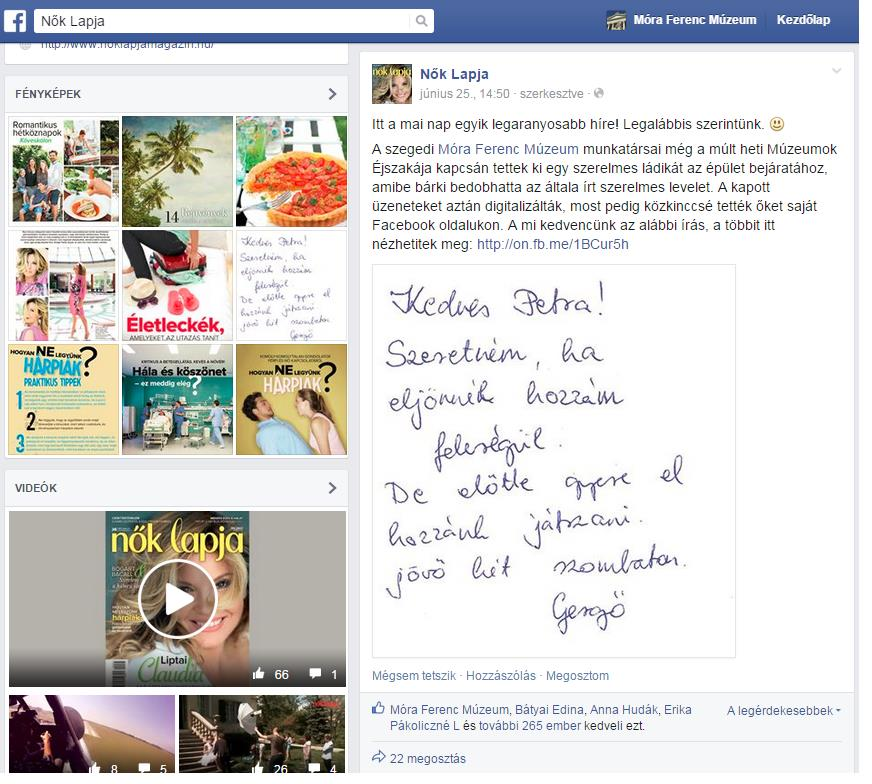Open A legérdekesebbek sort dropdown
Image resolution: width=872 pixels, height=784 pixels.
[x=784, y=711]
